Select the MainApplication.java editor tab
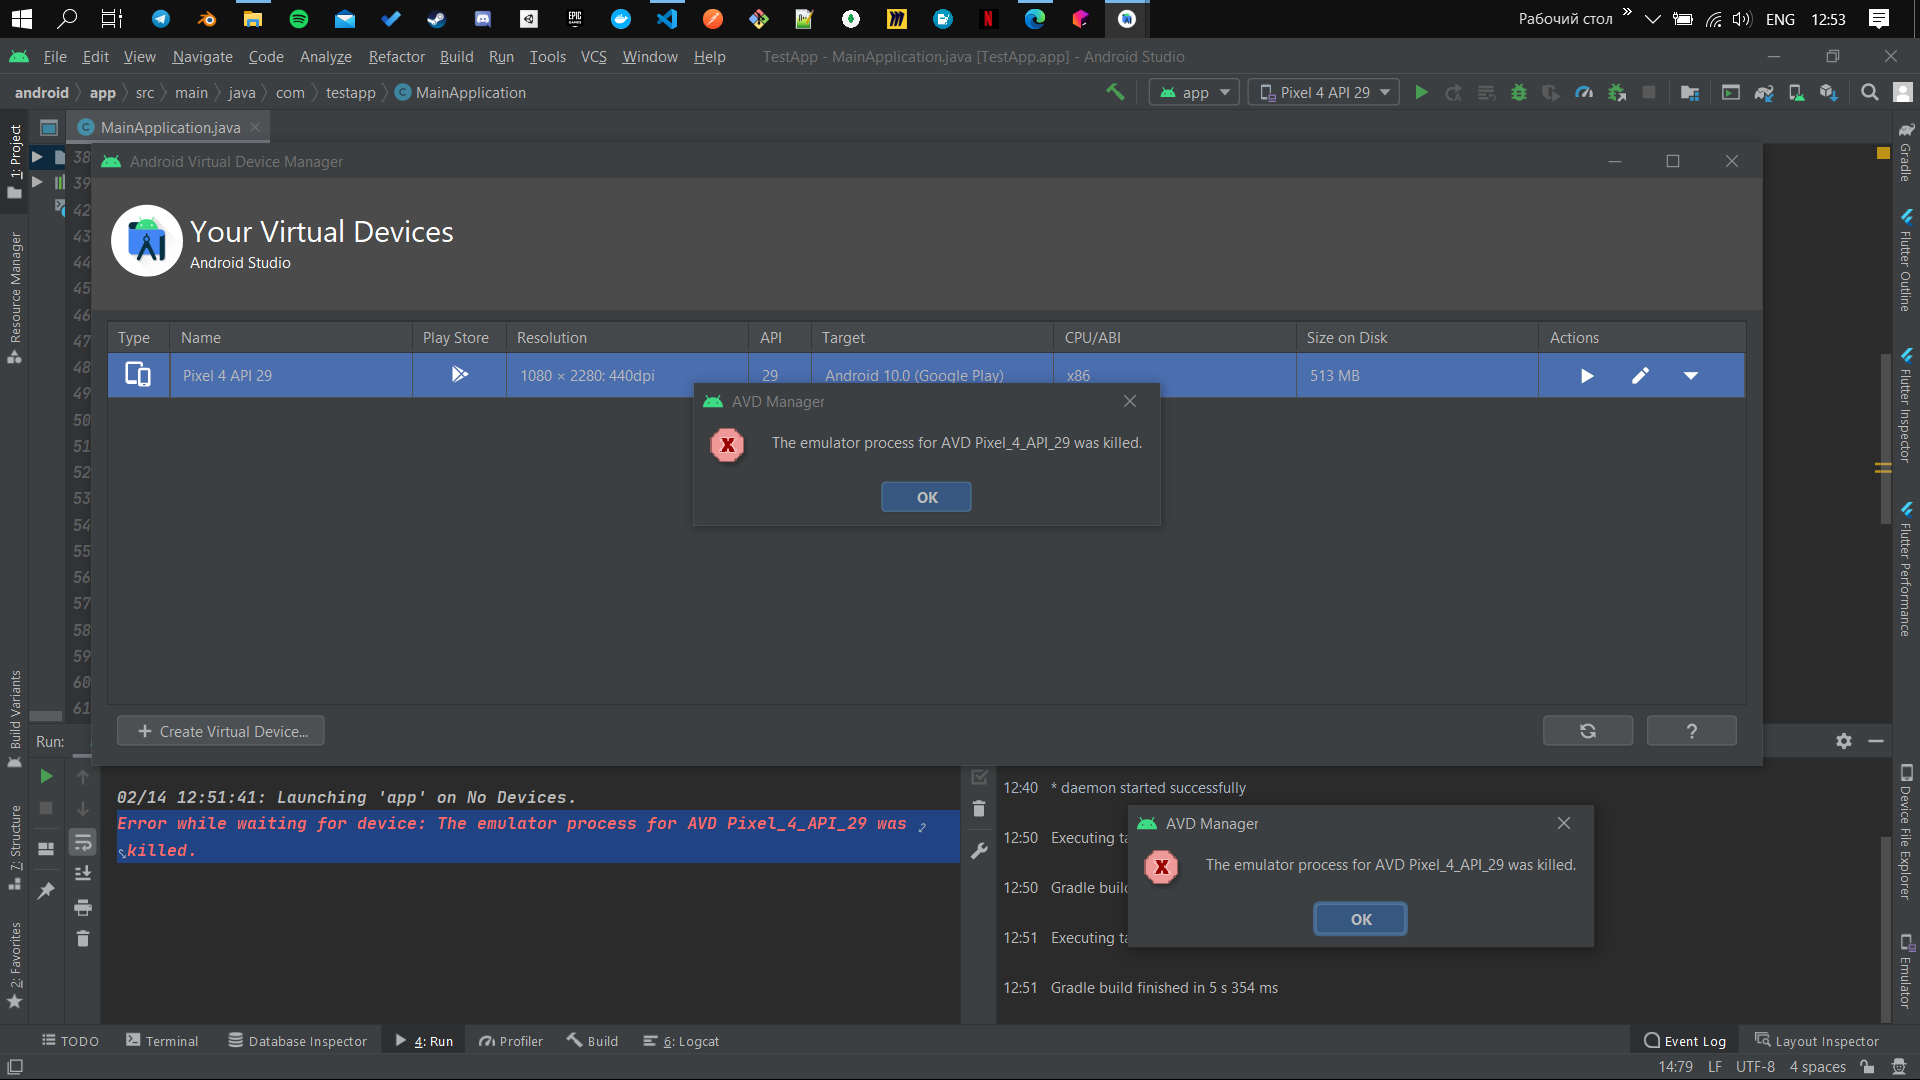The image size is (1920, 1080). tap(170, 127)
